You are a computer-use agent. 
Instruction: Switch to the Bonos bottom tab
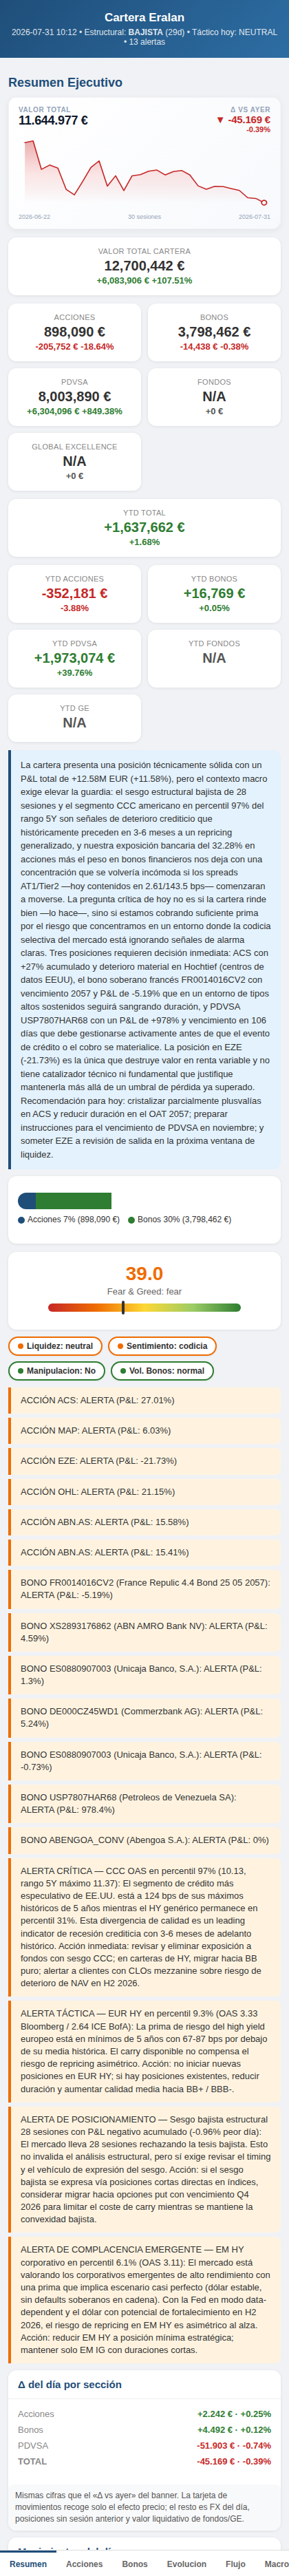[x=134, y=2563]
